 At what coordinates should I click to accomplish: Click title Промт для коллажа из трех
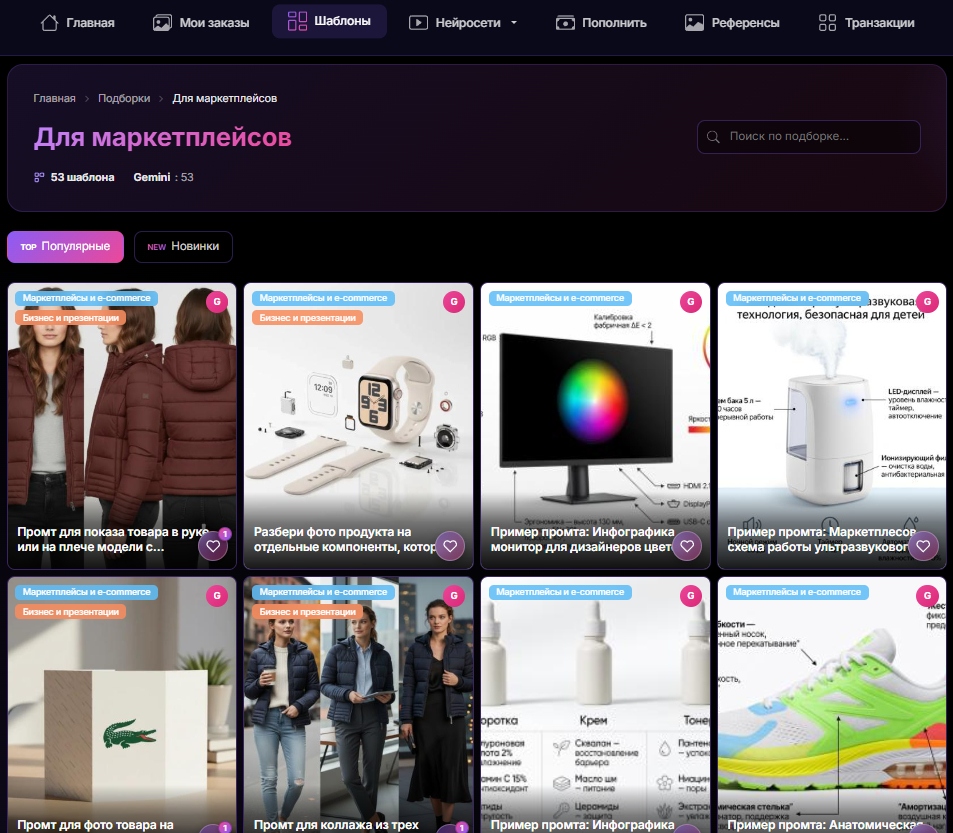tap(336, 825)
